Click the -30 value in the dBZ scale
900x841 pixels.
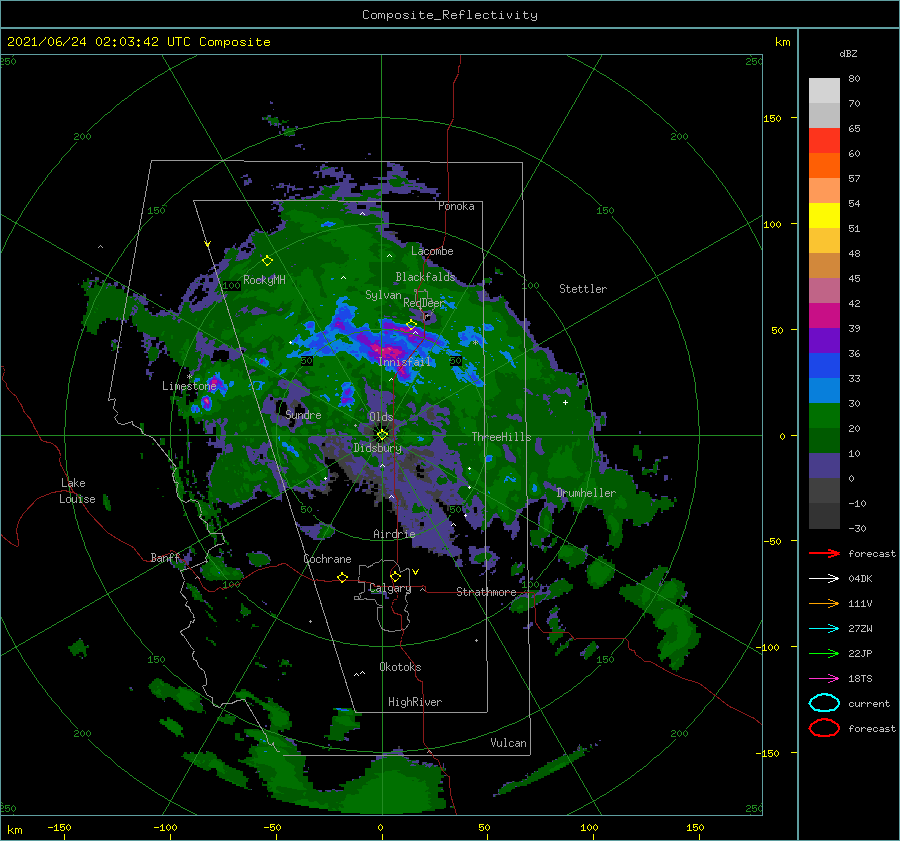(857, 528)
